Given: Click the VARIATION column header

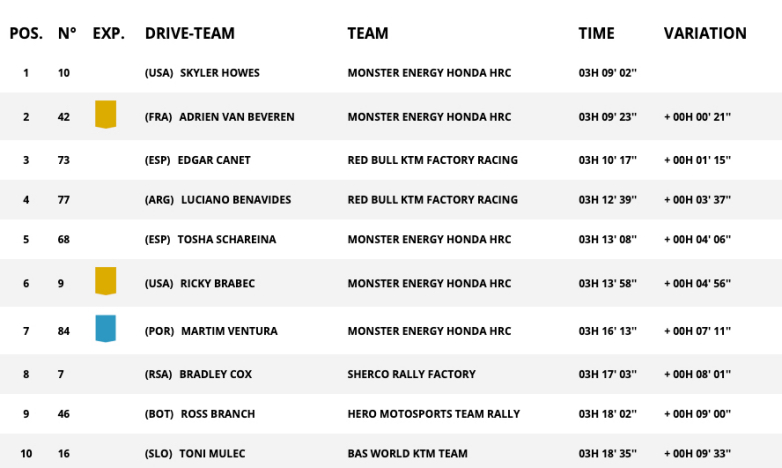Looking at the screenshot, I should pos(705,33).
